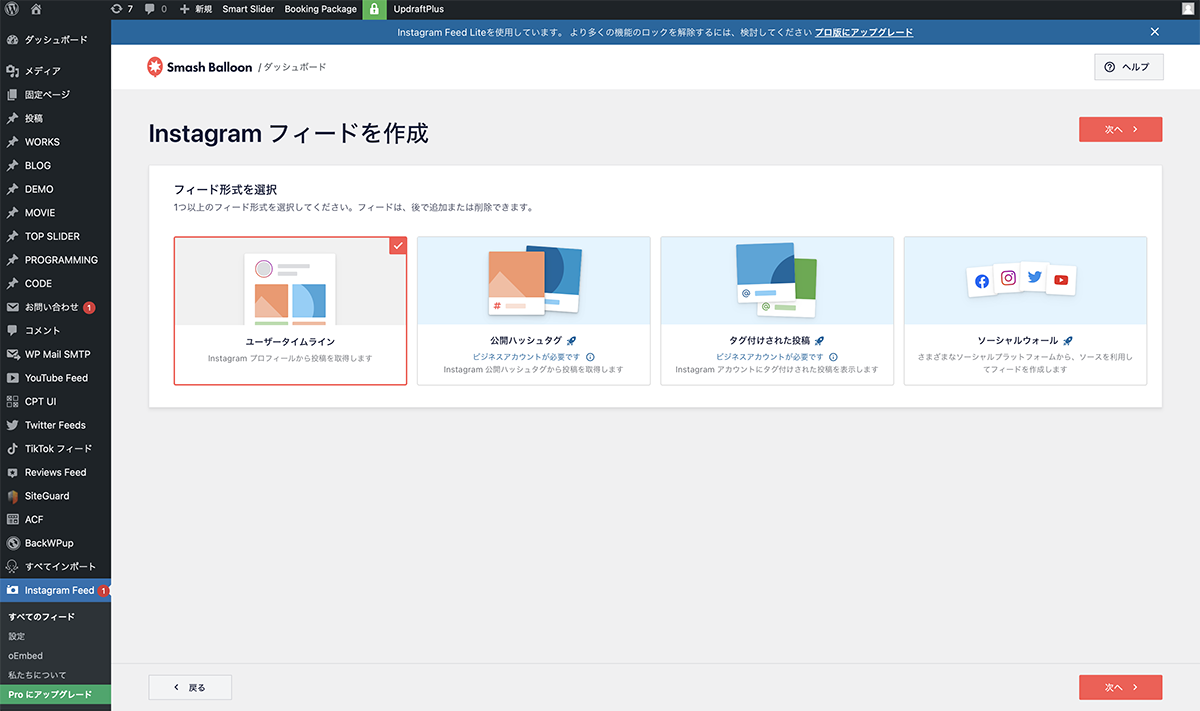Screen dimensions: 1200x711
Task: Open the ヘルプ help button
Action: coord(1128,67)
